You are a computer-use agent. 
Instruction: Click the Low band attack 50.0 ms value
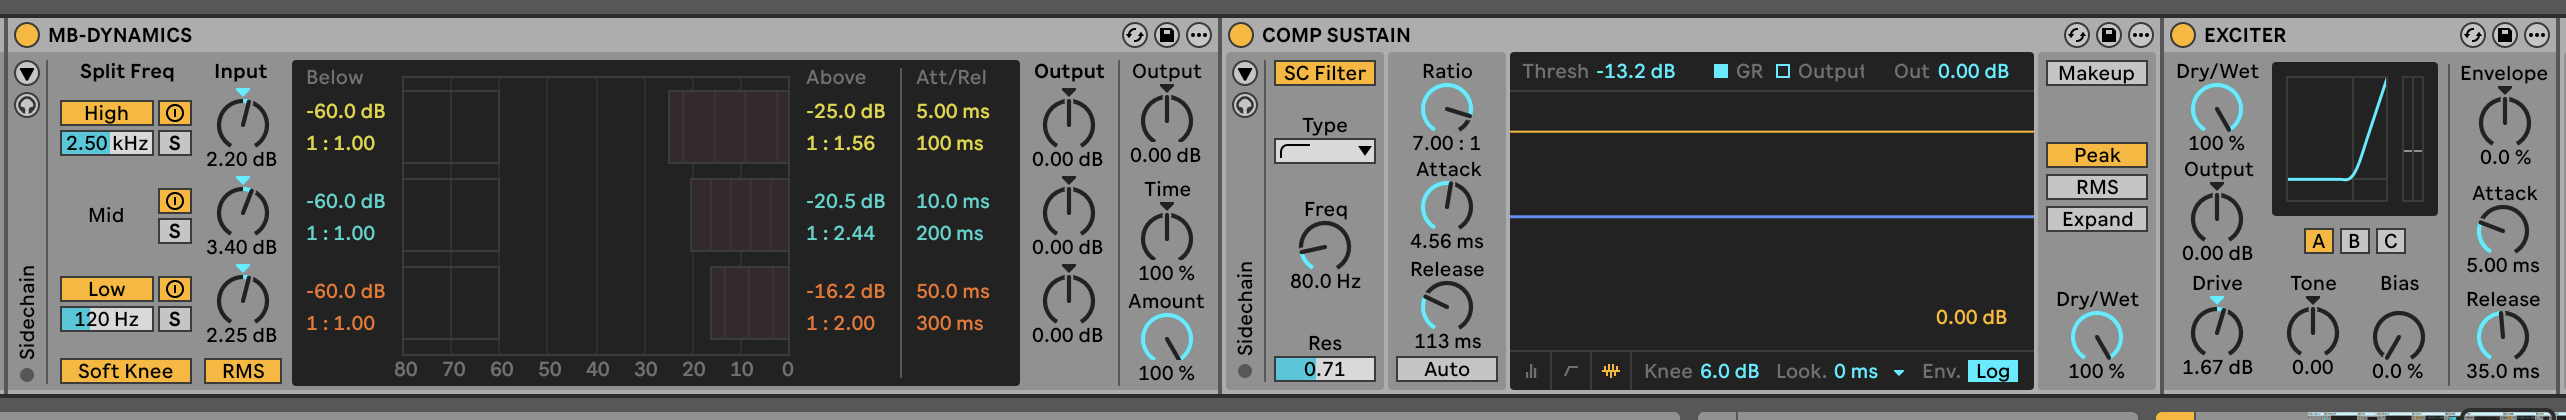tap(952, 291)
